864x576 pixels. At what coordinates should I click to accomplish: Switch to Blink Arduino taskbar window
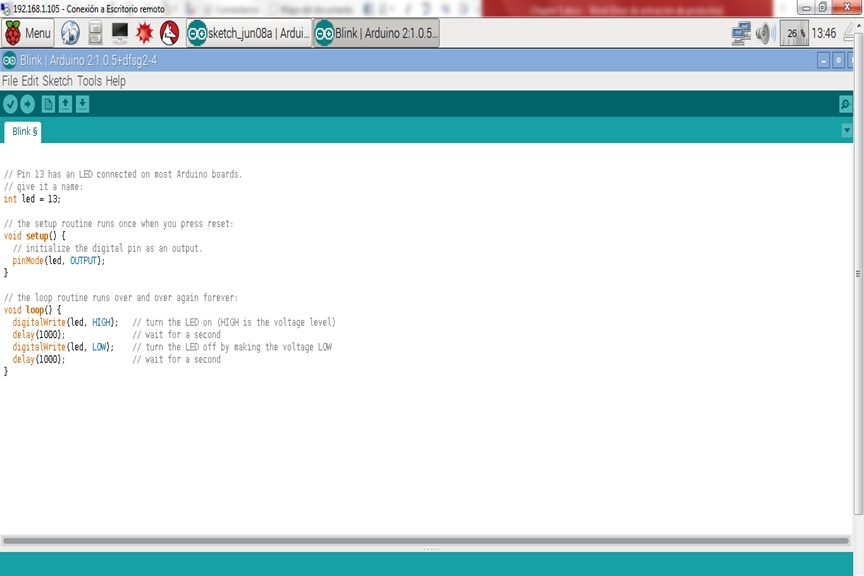[376, 33]
